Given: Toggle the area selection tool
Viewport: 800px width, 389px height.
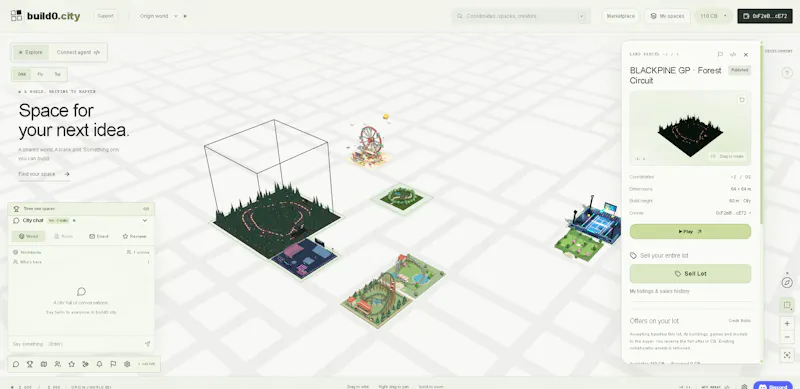Looking at the screenshot, I should [x=787, y=305].
